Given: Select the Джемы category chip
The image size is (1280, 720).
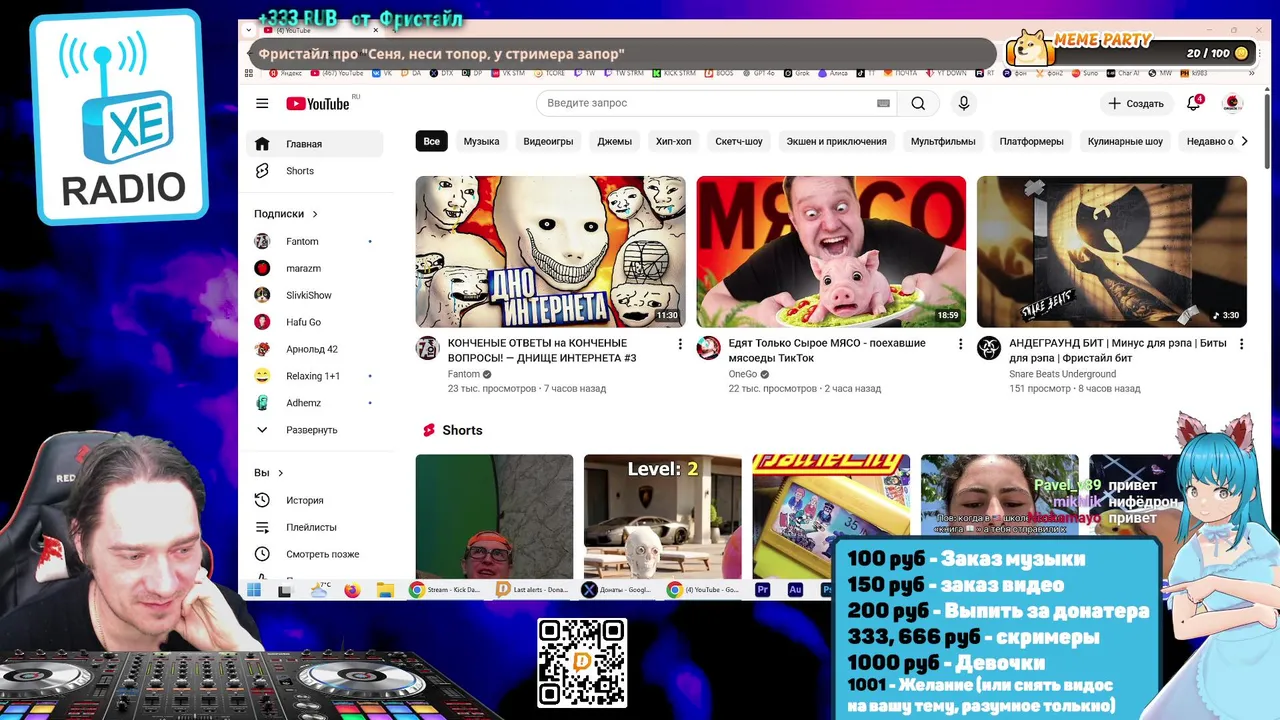Looking at the screenshot, I should coord(615,141).
